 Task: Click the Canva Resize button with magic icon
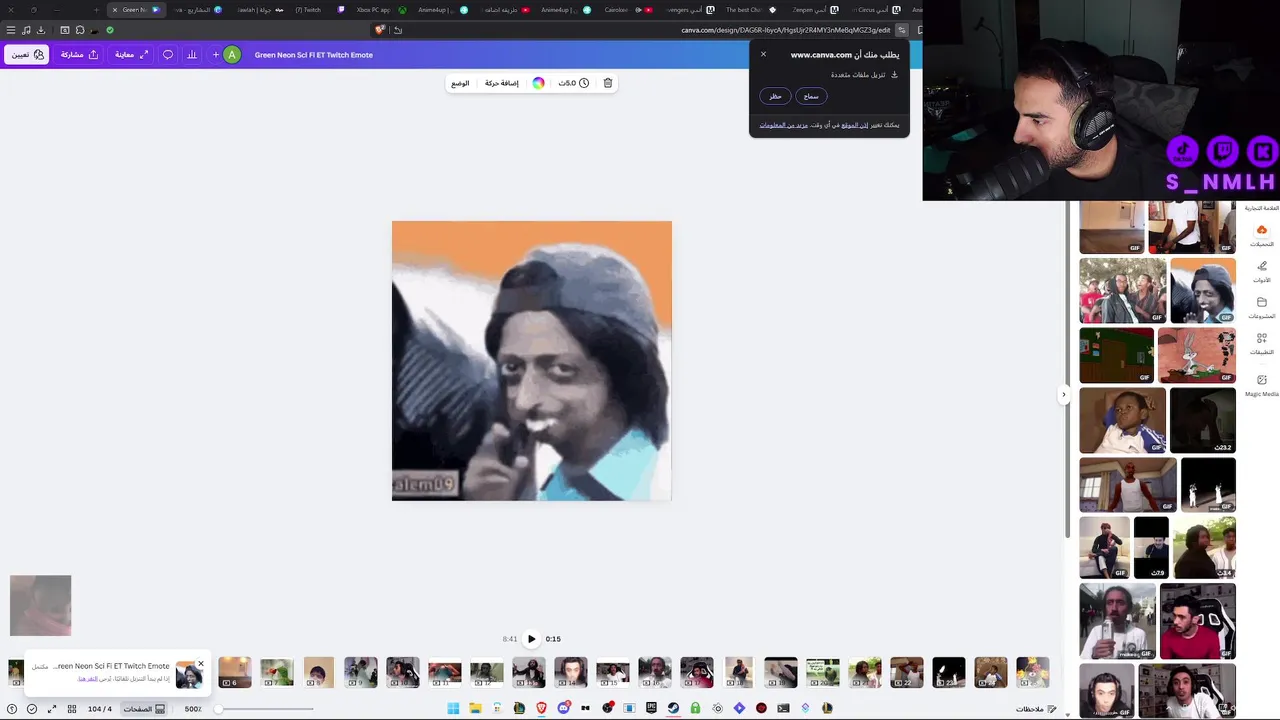(x=26, y=55)
